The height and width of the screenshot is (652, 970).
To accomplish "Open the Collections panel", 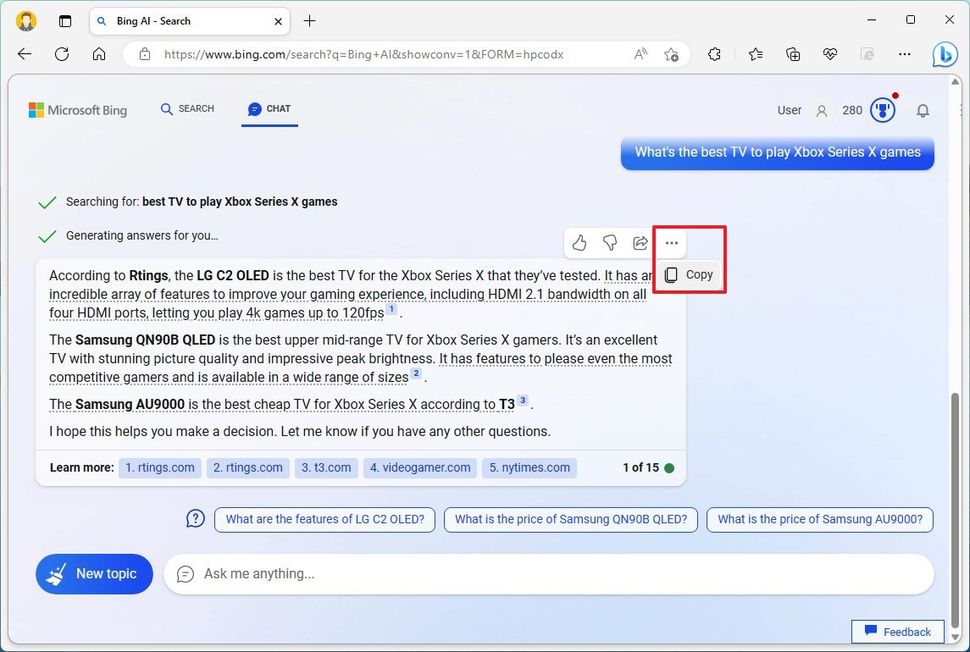I will [x=792, y=54].
